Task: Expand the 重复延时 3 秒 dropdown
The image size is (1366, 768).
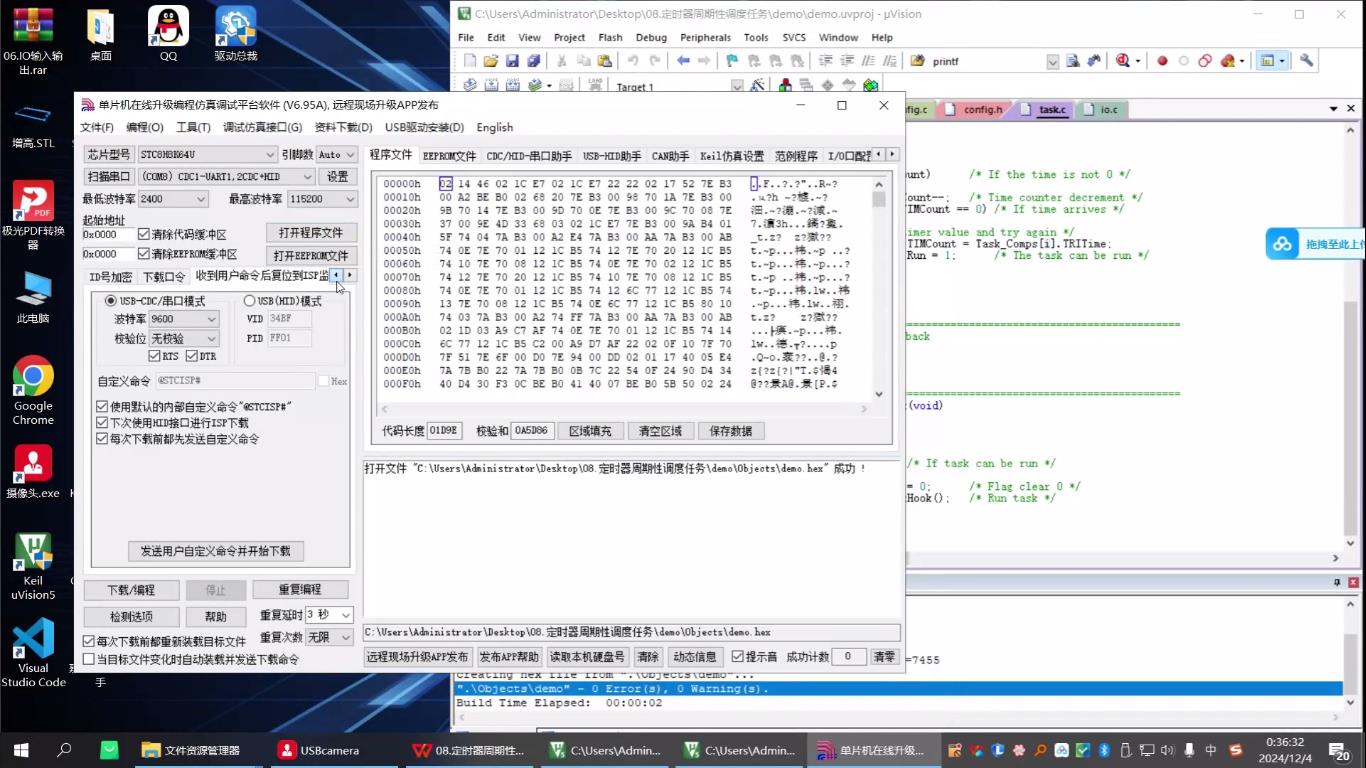Action: (345, 615)
